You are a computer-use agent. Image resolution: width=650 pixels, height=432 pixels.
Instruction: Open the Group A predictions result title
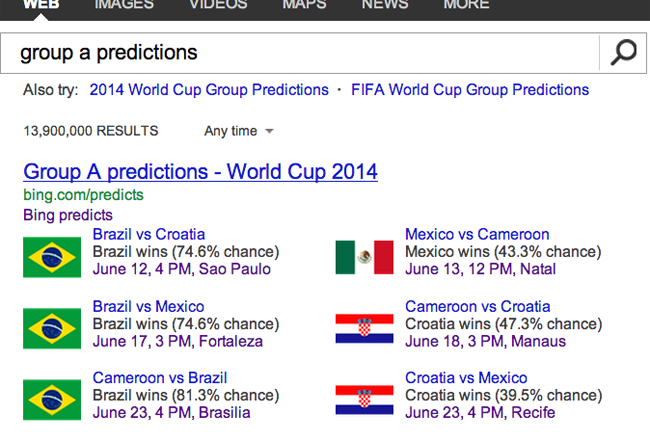click(x=200, y=171)
